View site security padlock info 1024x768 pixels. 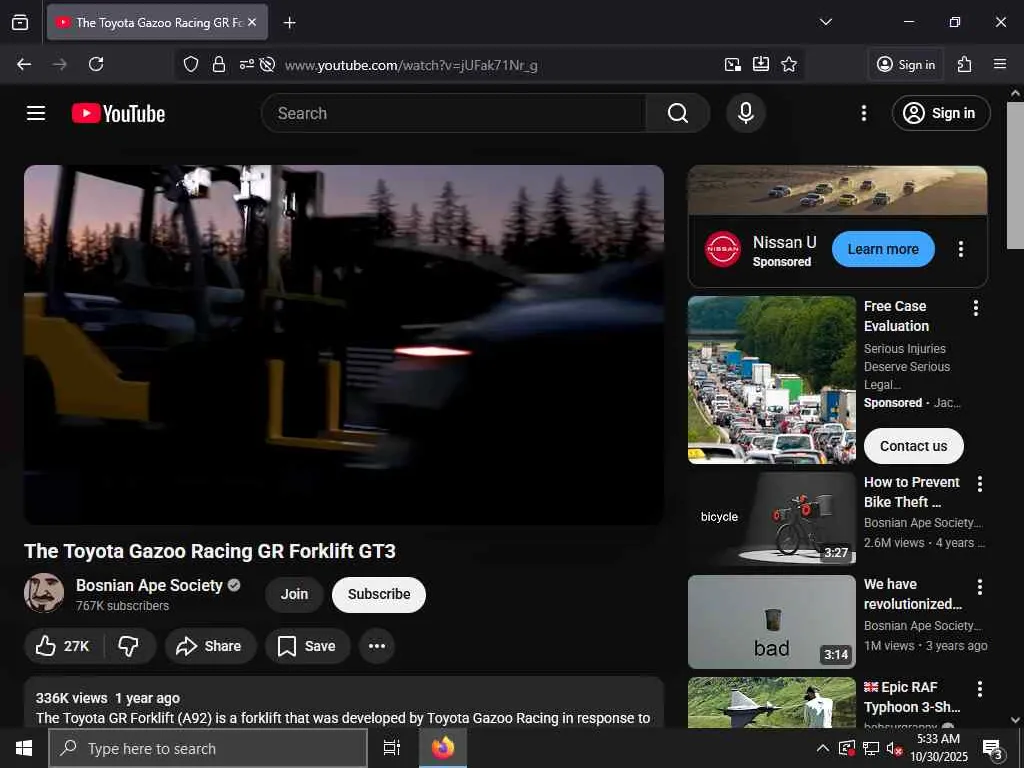[219, 64]
